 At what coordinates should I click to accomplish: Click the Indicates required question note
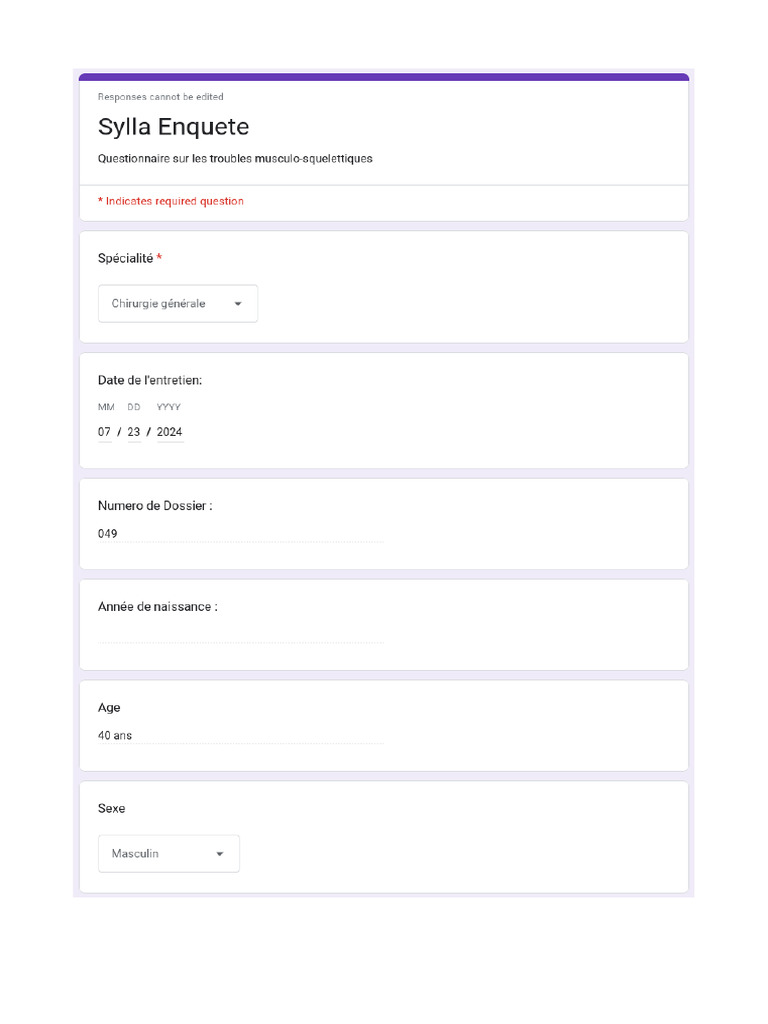(x=171, y=201)
